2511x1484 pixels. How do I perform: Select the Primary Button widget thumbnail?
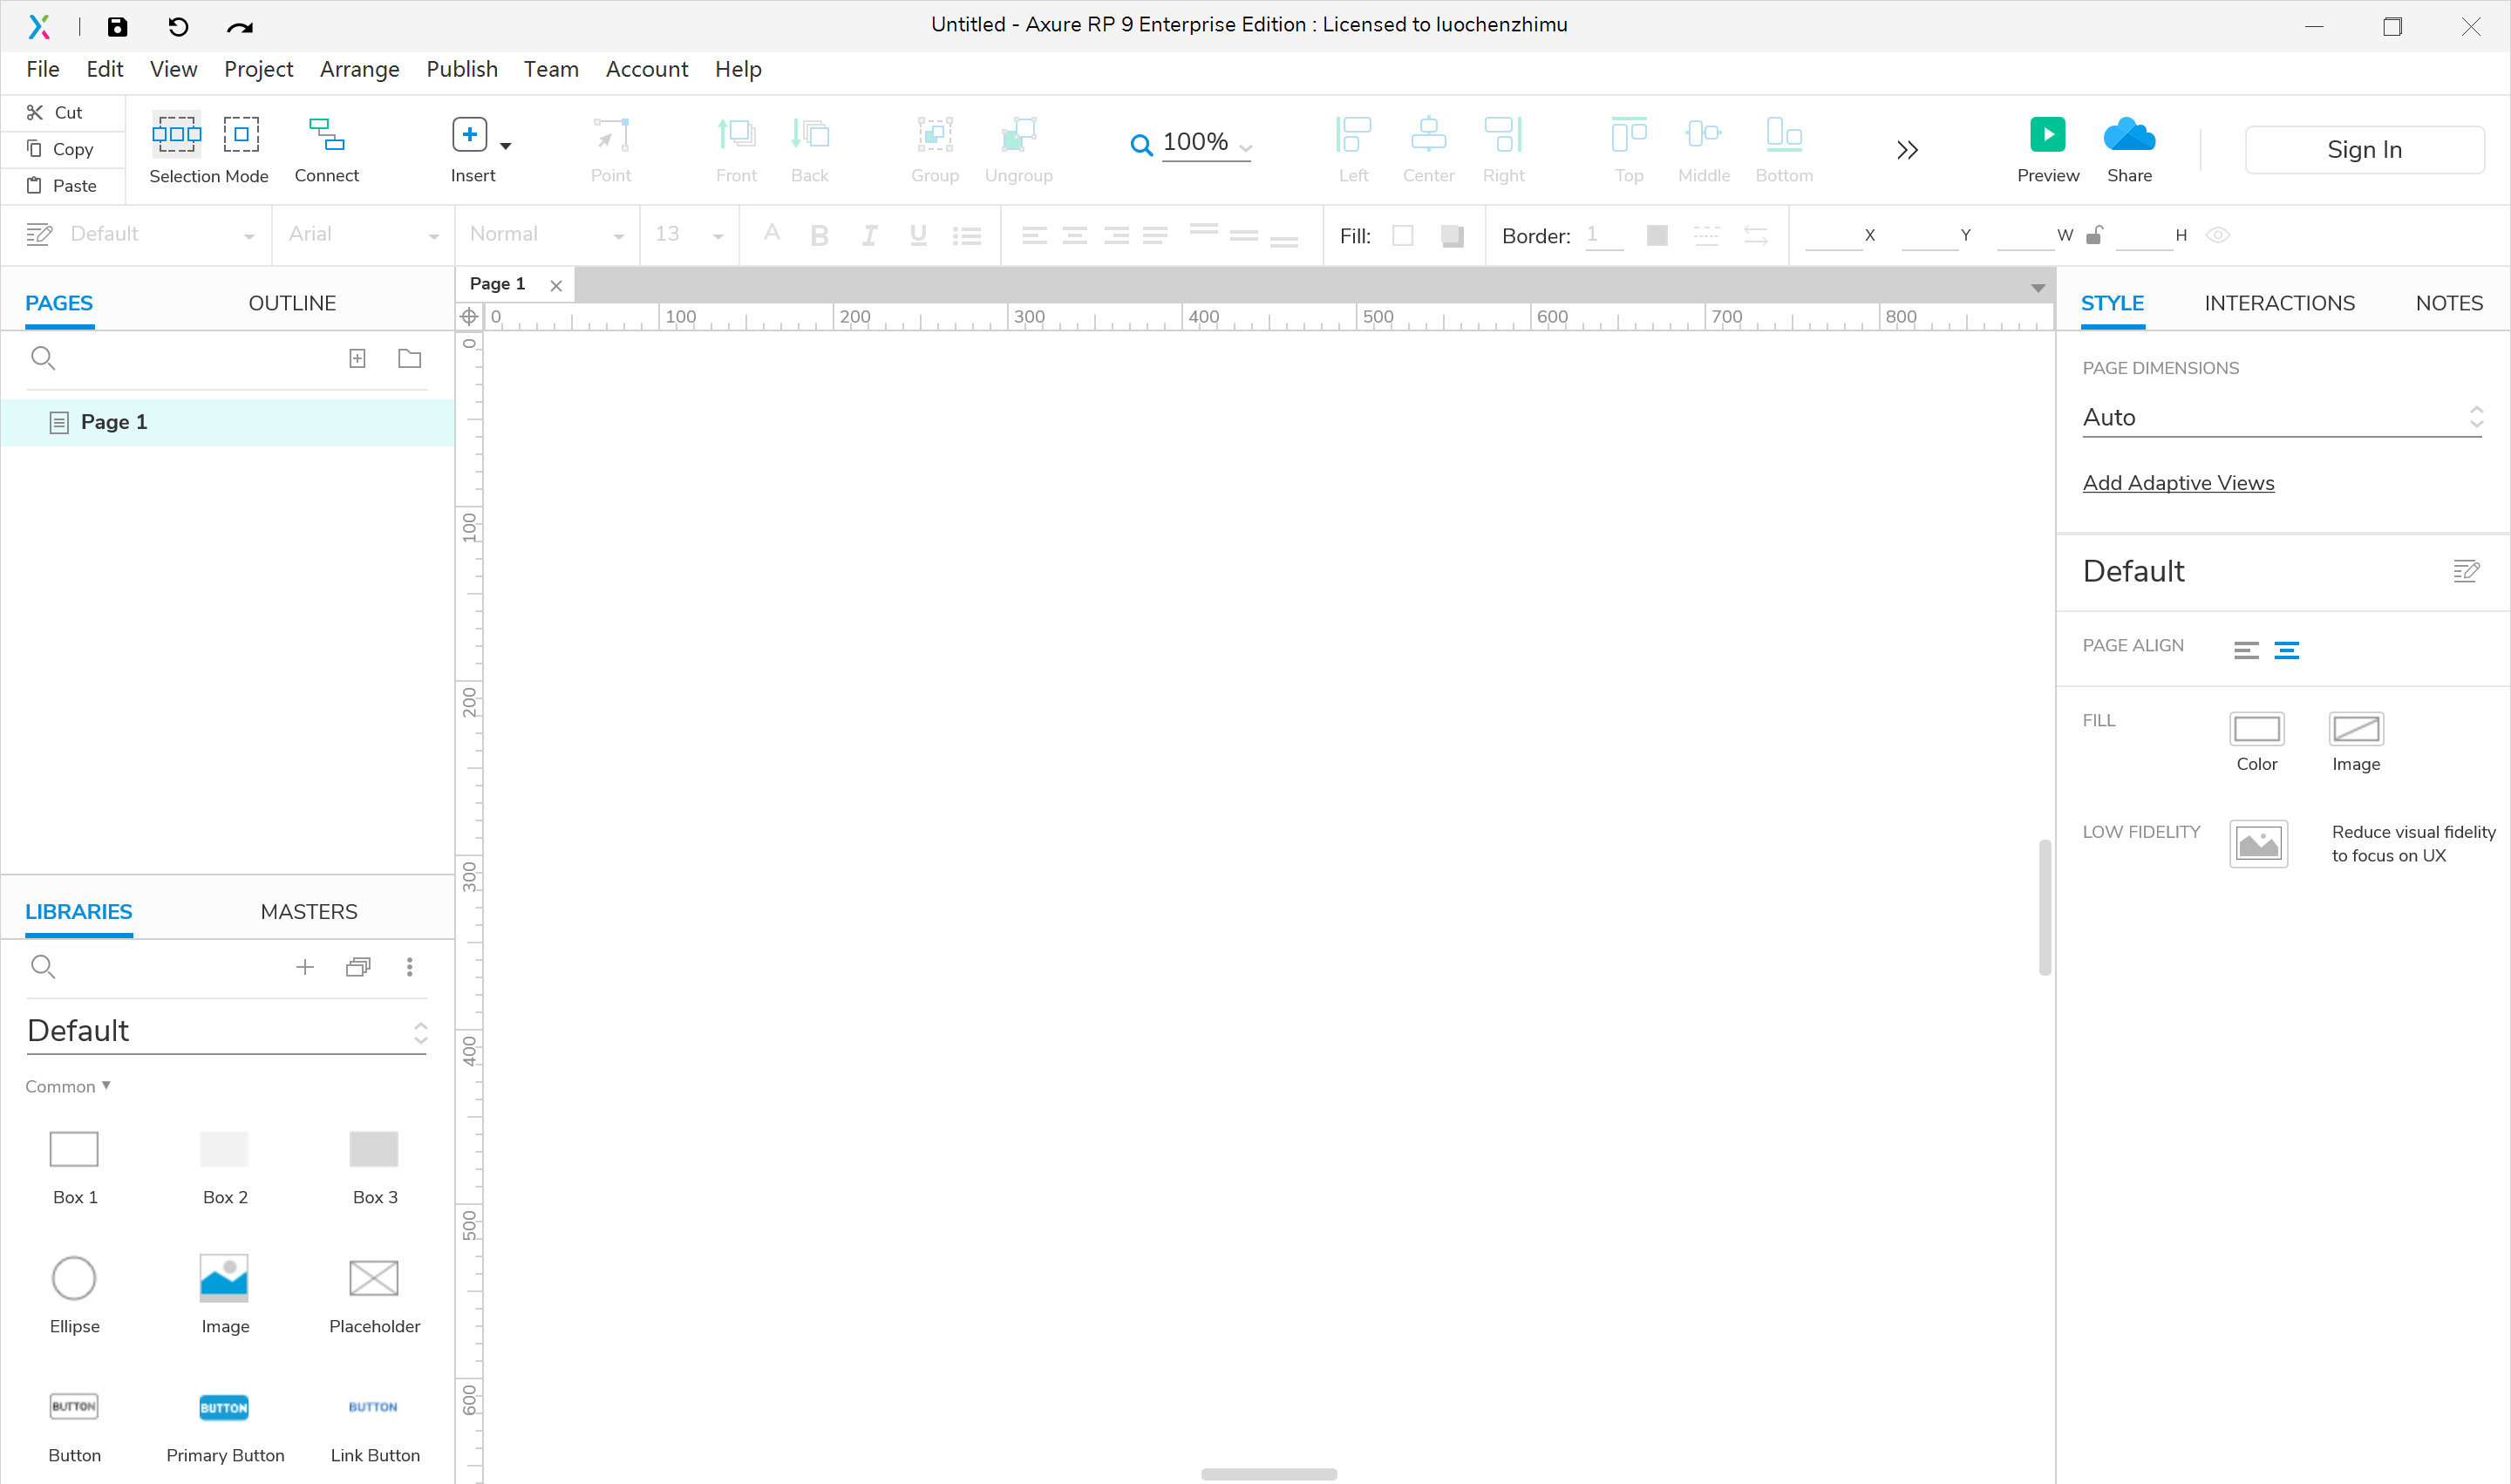[224, 1406]
